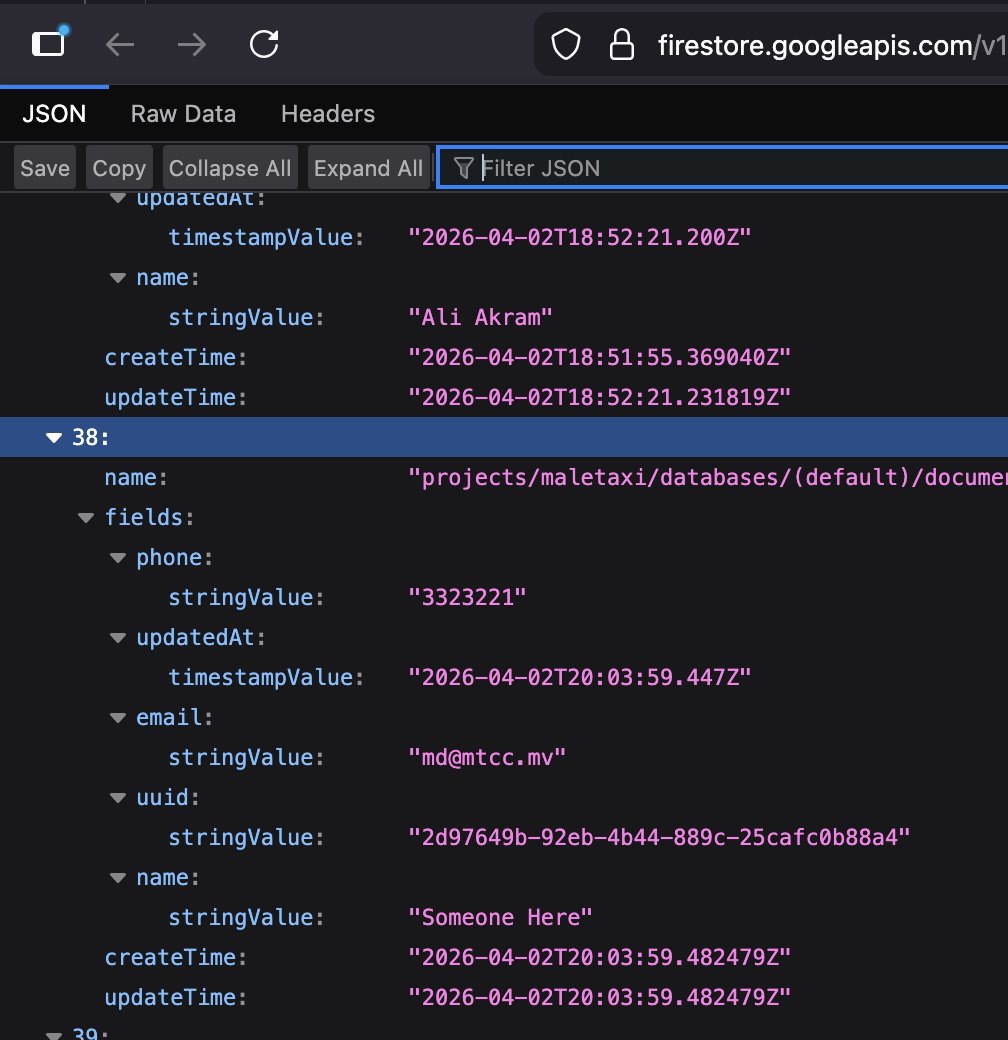
Task: Collapse the name node above "Ali Akram"
Action: (118, 278)
